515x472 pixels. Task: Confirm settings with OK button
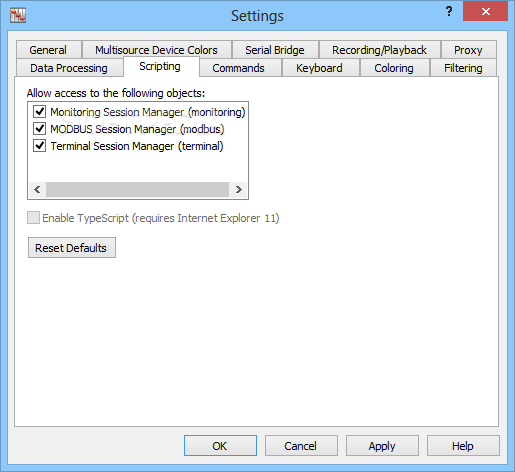coord(220,446)
